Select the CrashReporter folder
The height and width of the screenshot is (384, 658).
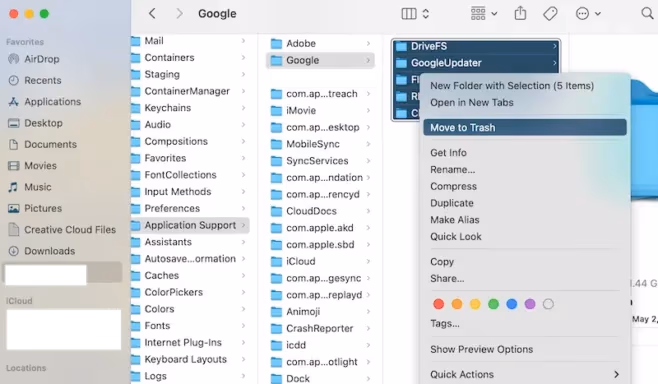(320, 328)
